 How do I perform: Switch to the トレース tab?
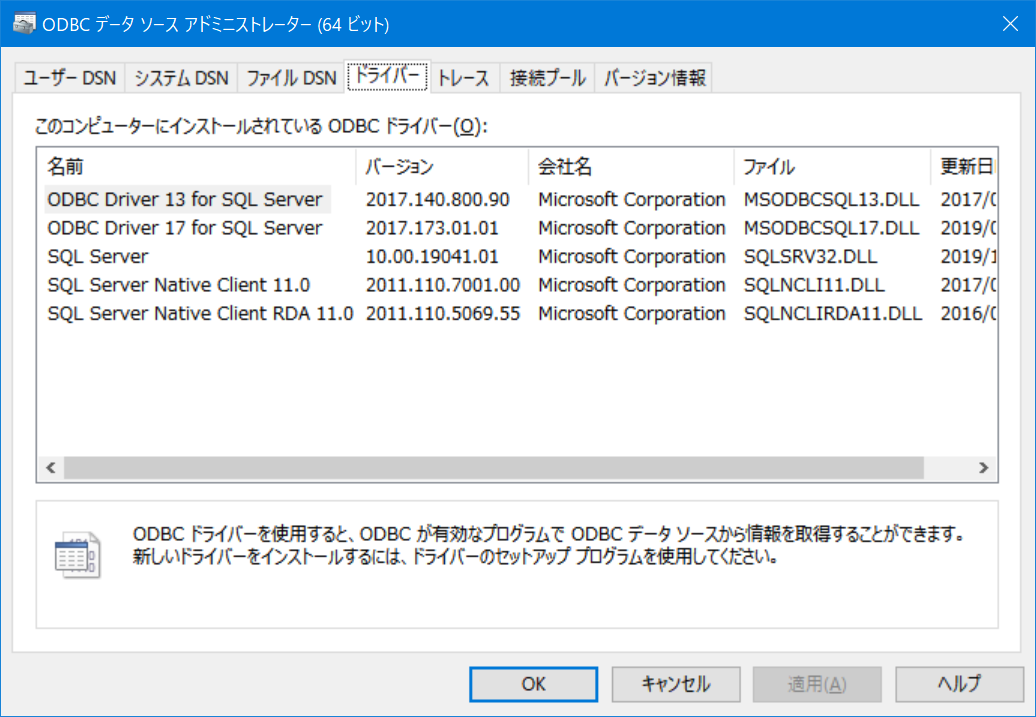pyautogui.click(x=464, y=78)
